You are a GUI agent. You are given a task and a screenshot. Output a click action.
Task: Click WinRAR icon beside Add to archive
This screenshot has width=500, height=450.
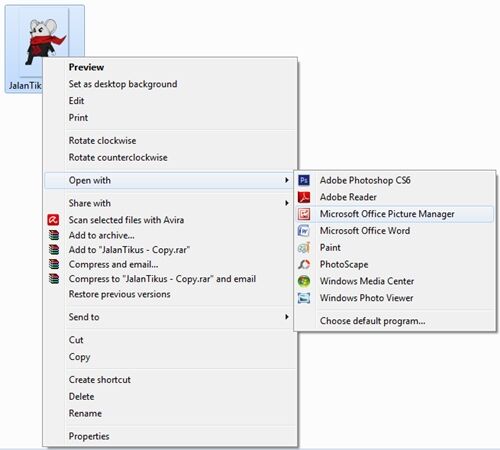[54, 235]
